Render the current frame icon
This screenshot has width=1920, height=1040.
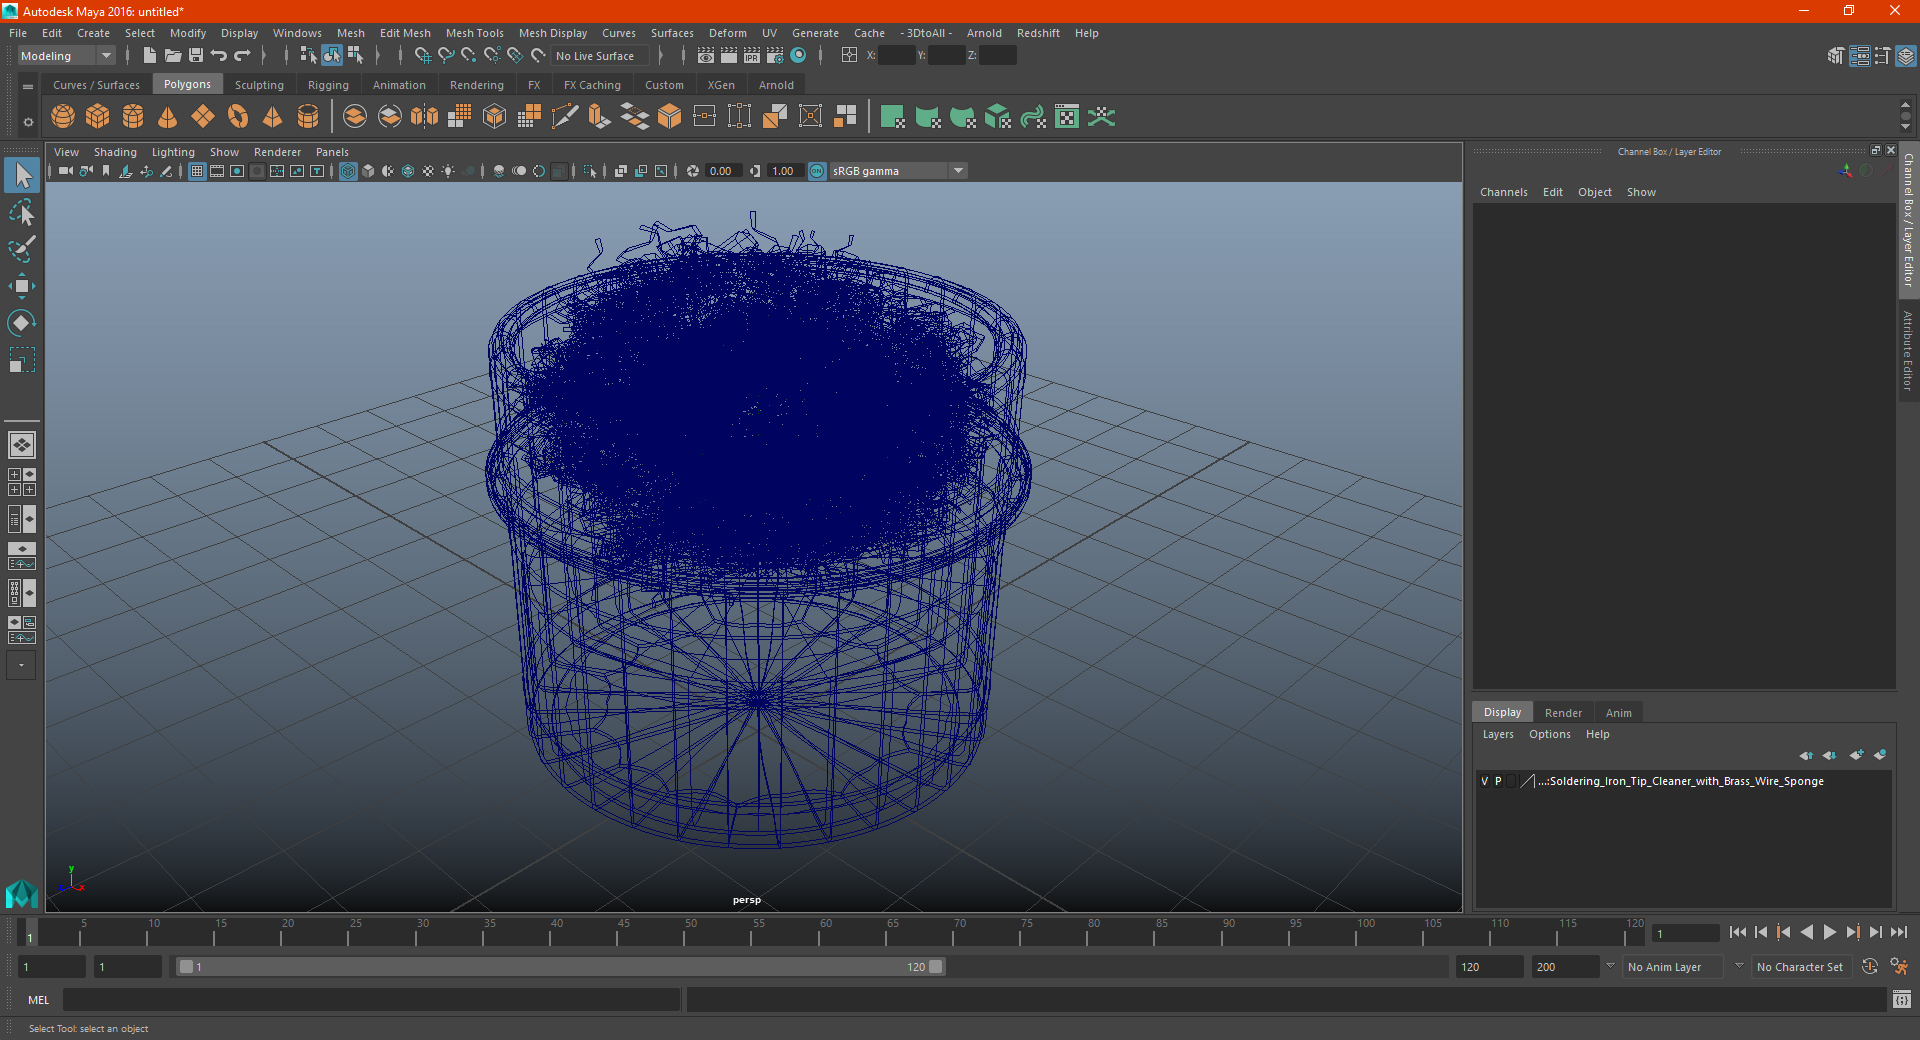click(729, 56)
